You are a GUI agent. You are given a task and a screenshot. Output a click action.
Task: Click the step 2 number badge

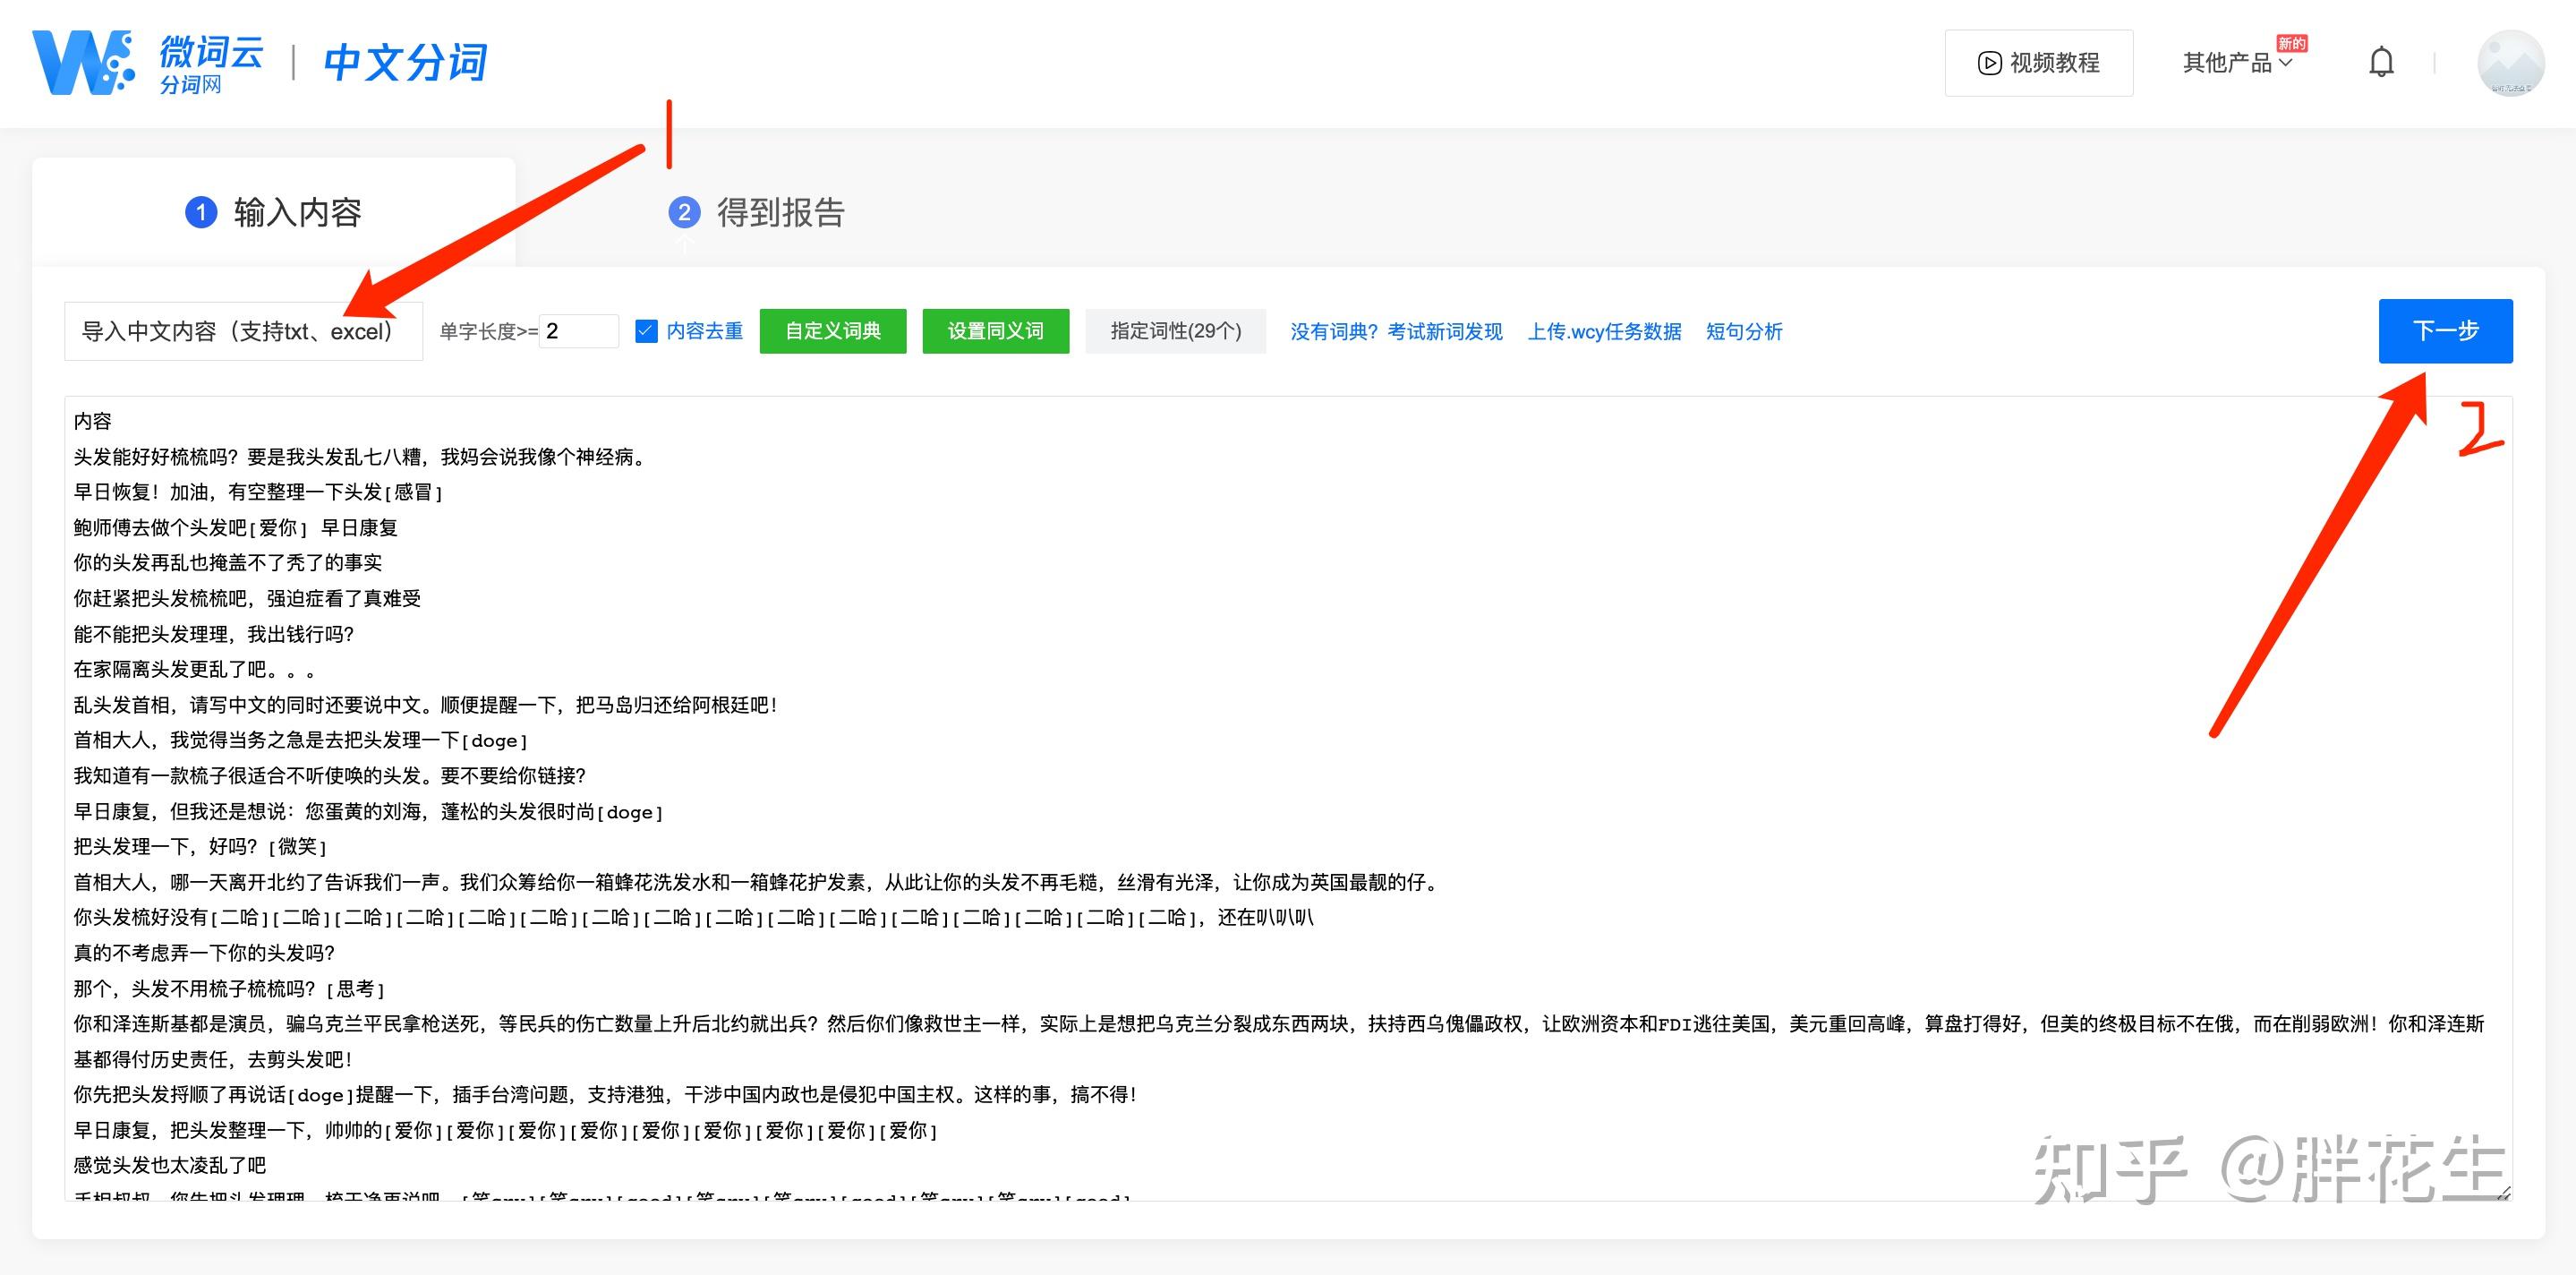684,212
